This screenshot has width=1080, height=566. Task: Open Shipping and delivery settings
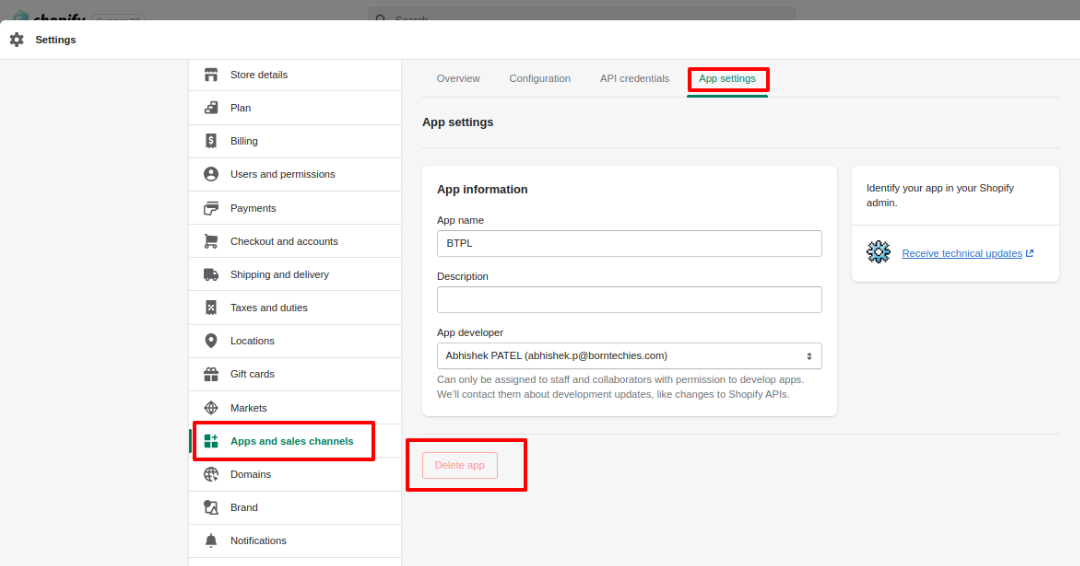click(x=295, y=274)
